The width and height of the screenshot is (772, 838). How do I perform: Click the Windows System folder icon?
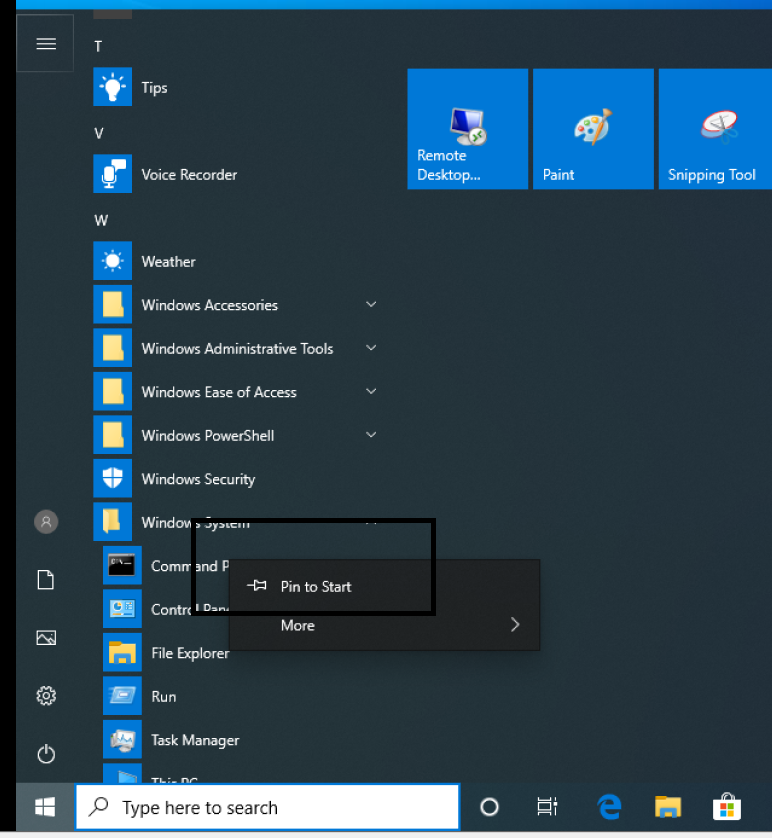(112, 522)
